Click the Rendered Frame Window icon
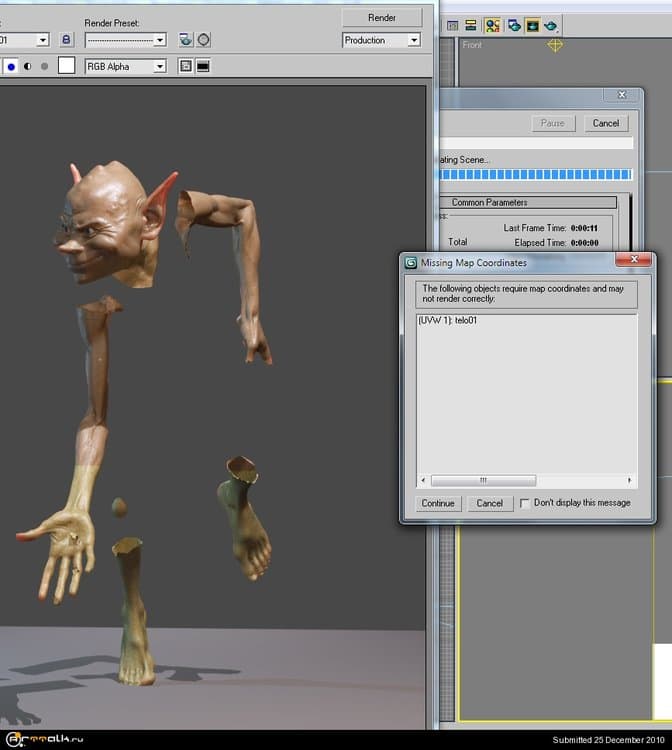Screen dimensions: 672x750 (x=534, y=25)
